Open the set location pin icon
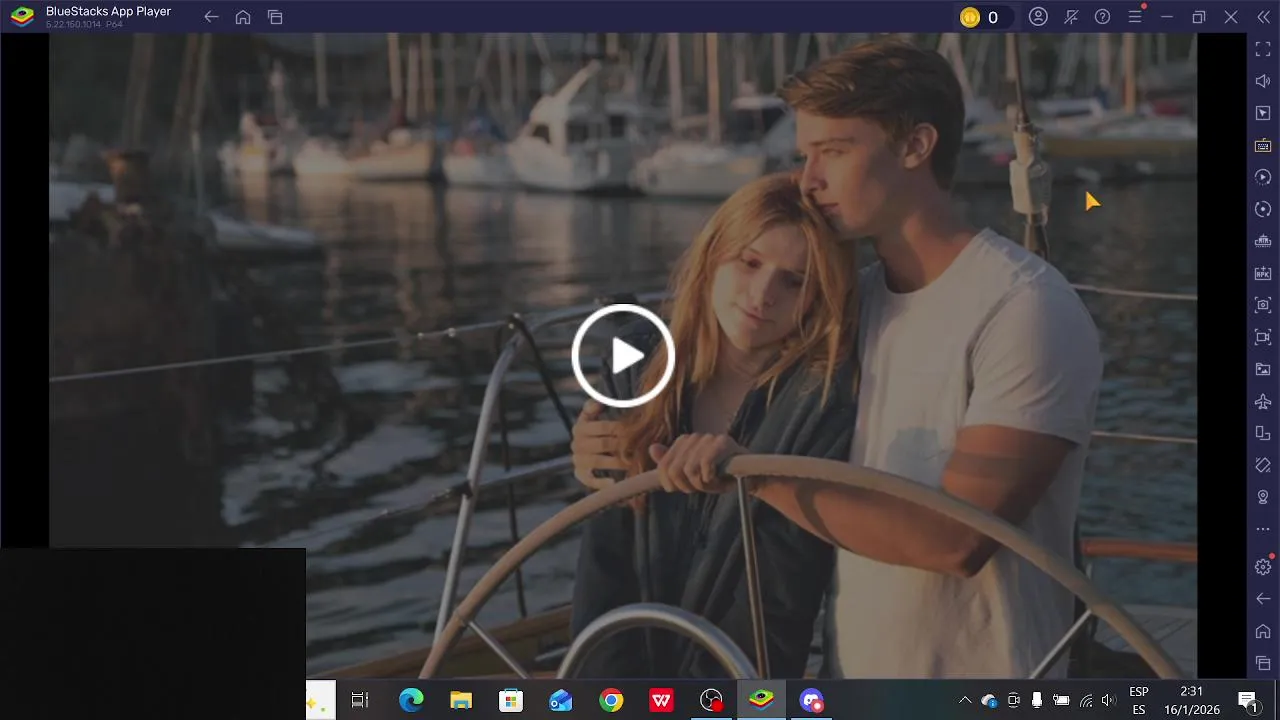The width and height of the screenshot is (1280, 720). 1263,497
